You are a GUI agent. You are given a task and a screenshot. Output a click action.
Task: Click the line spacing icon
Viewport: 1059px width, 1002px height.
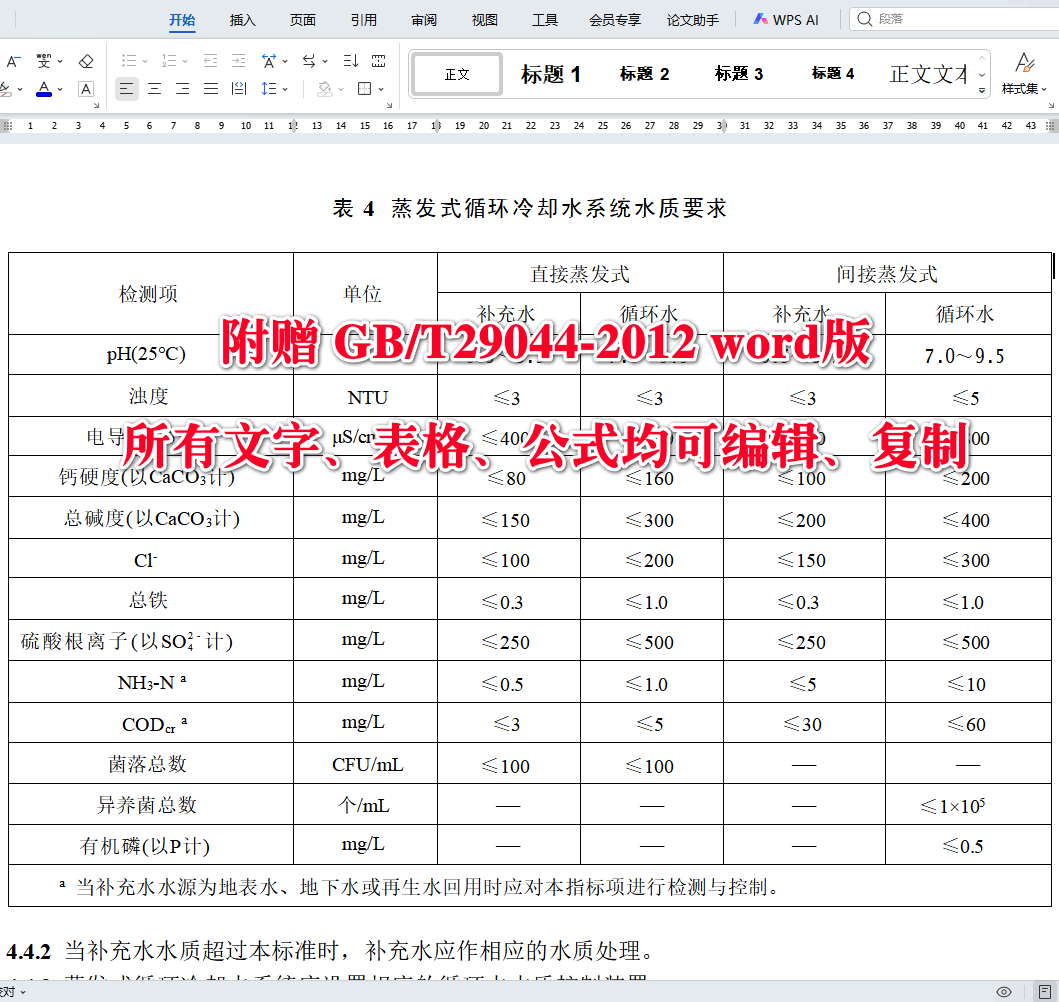pyautogui.click(x=269, y=89)
